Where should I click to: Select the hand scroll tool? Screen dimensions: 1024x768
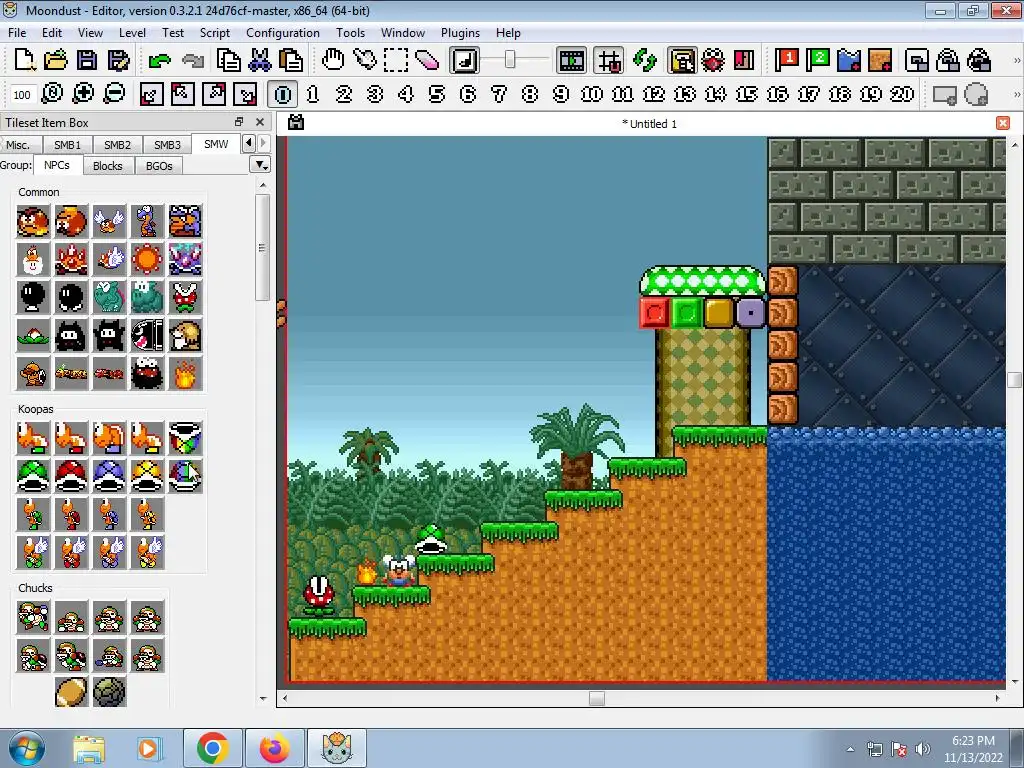click(x=332, y=60)
